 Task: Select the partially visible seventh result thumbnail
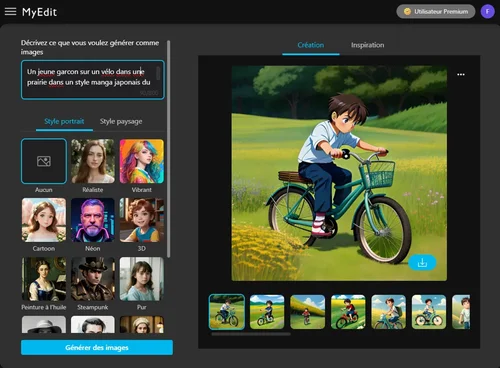click(461, 312)
